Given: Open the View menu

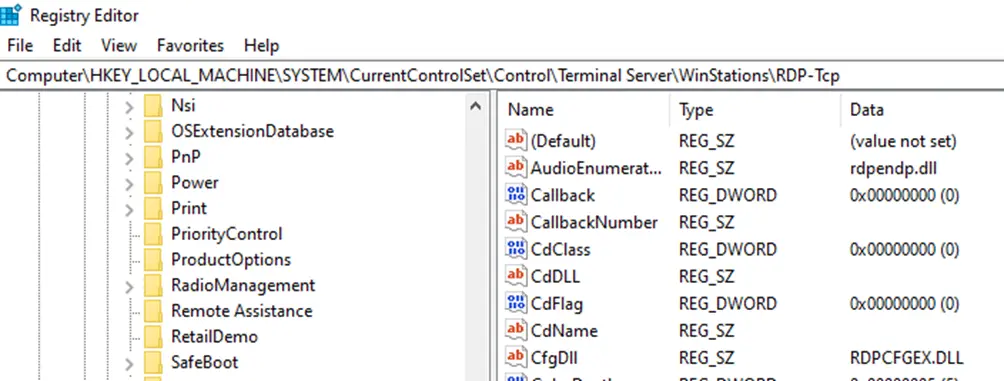Looking at the screenshot, I should pyautogui.click(x=119, y=46).
